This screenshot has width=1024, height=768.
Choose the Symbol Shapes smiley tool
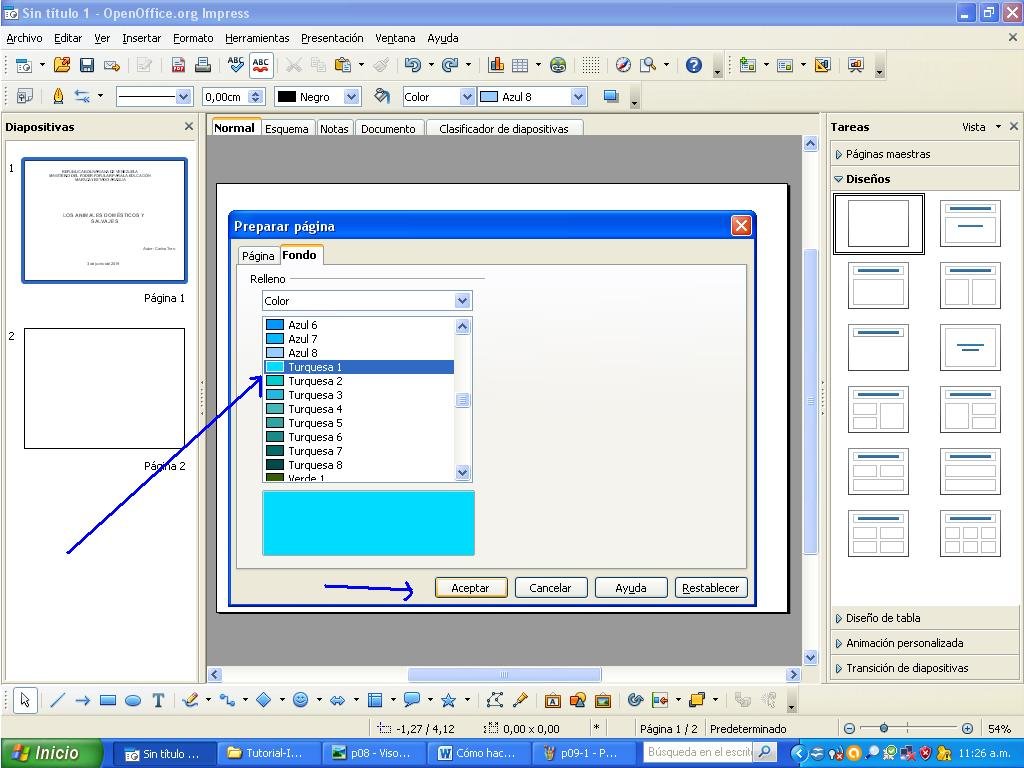click(300, 700)
